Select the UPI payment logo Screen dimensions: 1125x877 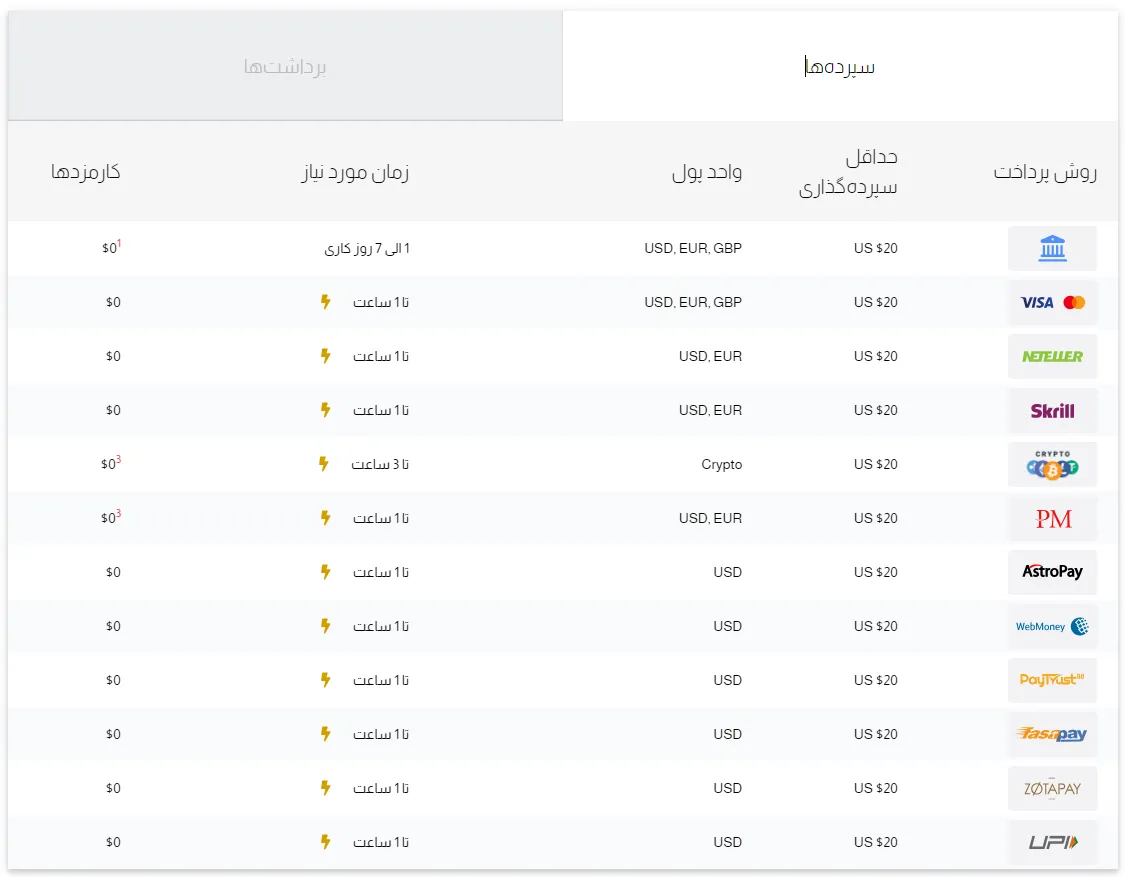tap(1052, 842)
